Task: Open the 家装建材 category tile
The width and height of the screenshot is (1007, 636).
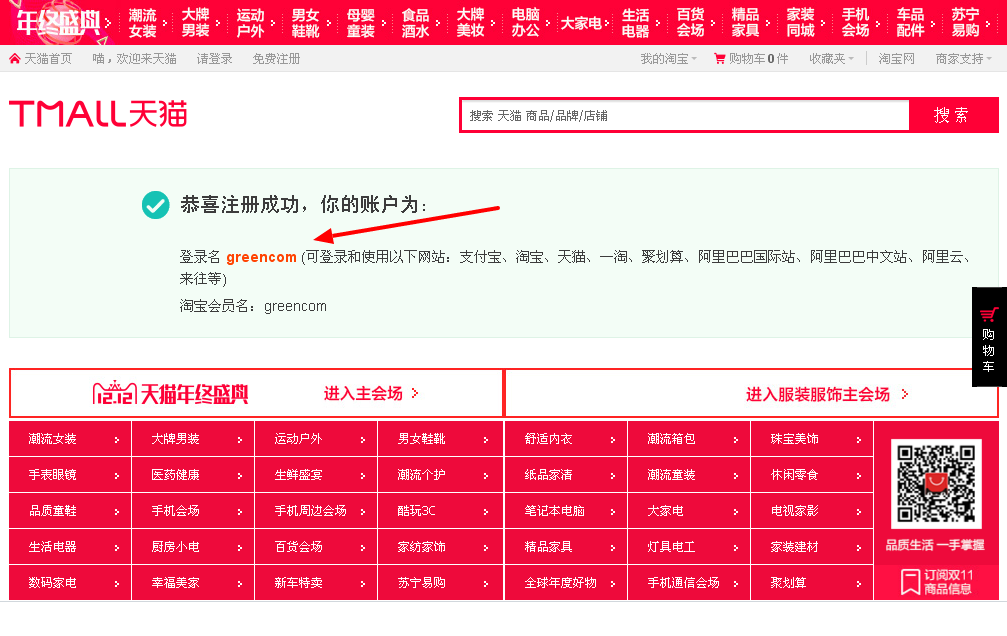Action: pos(812,547)
